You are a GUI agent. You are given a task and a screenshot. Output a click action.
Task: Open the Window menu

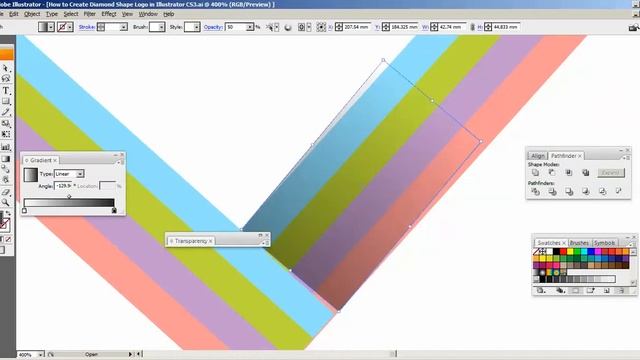[x=148, y=14]
